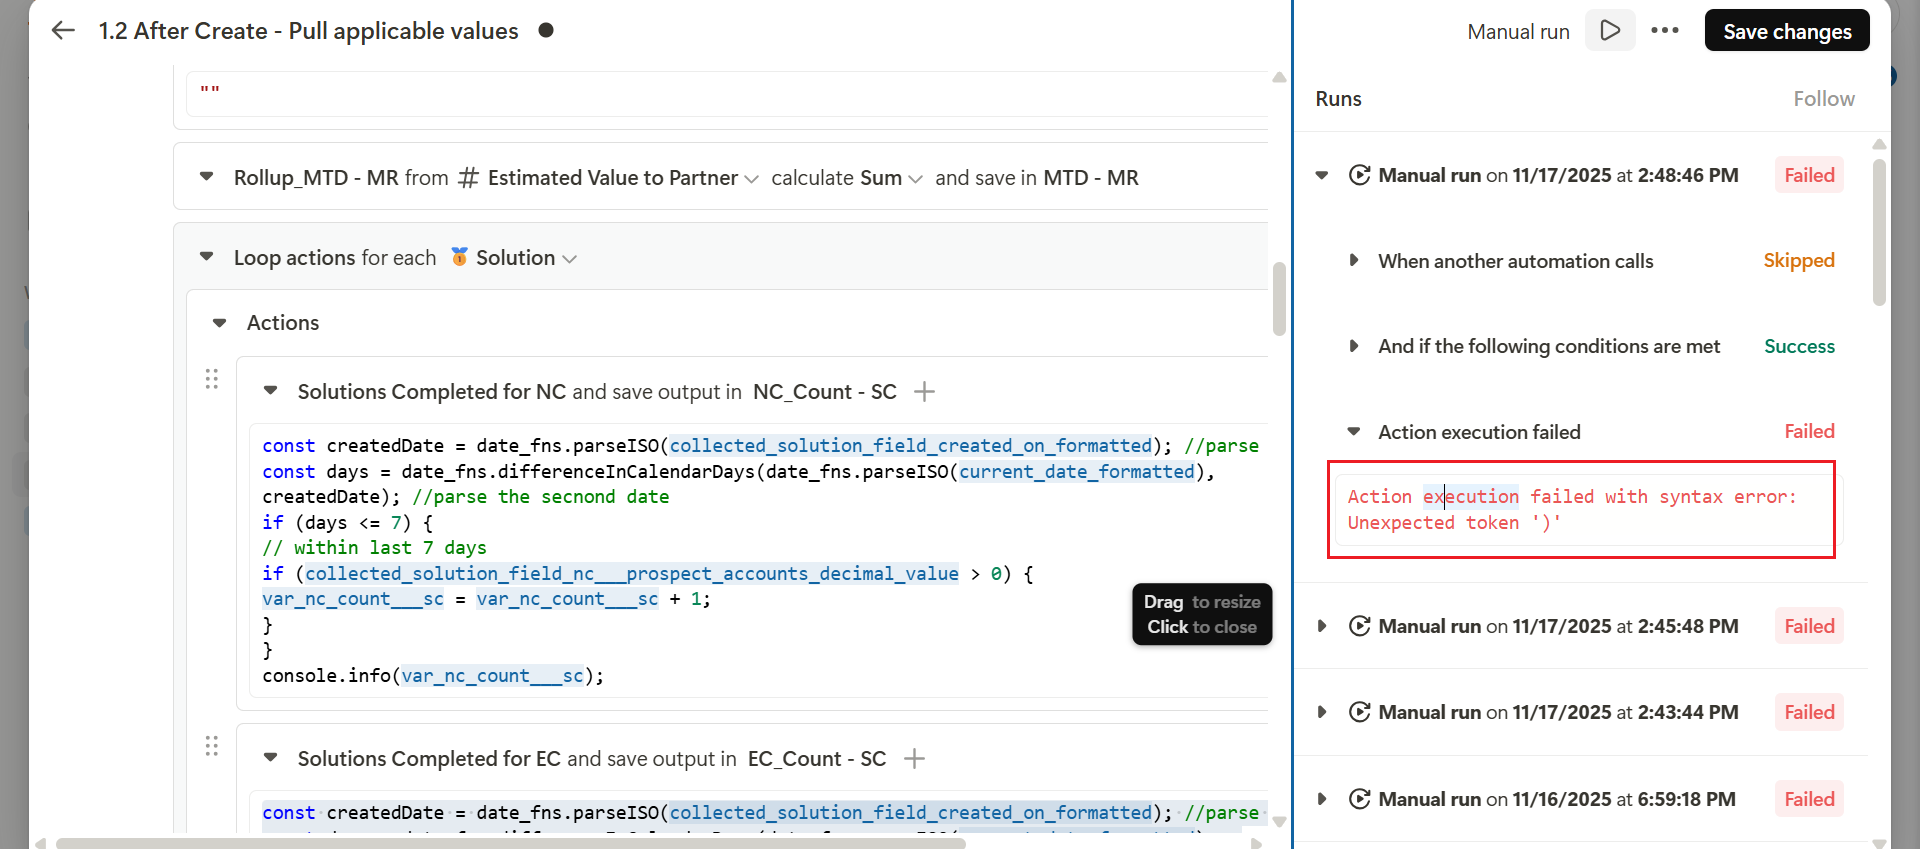Click rerun icon of 2:48:46 PM run
Viewport: 1920px width, 849px height.
click(x=1359, y=176)
